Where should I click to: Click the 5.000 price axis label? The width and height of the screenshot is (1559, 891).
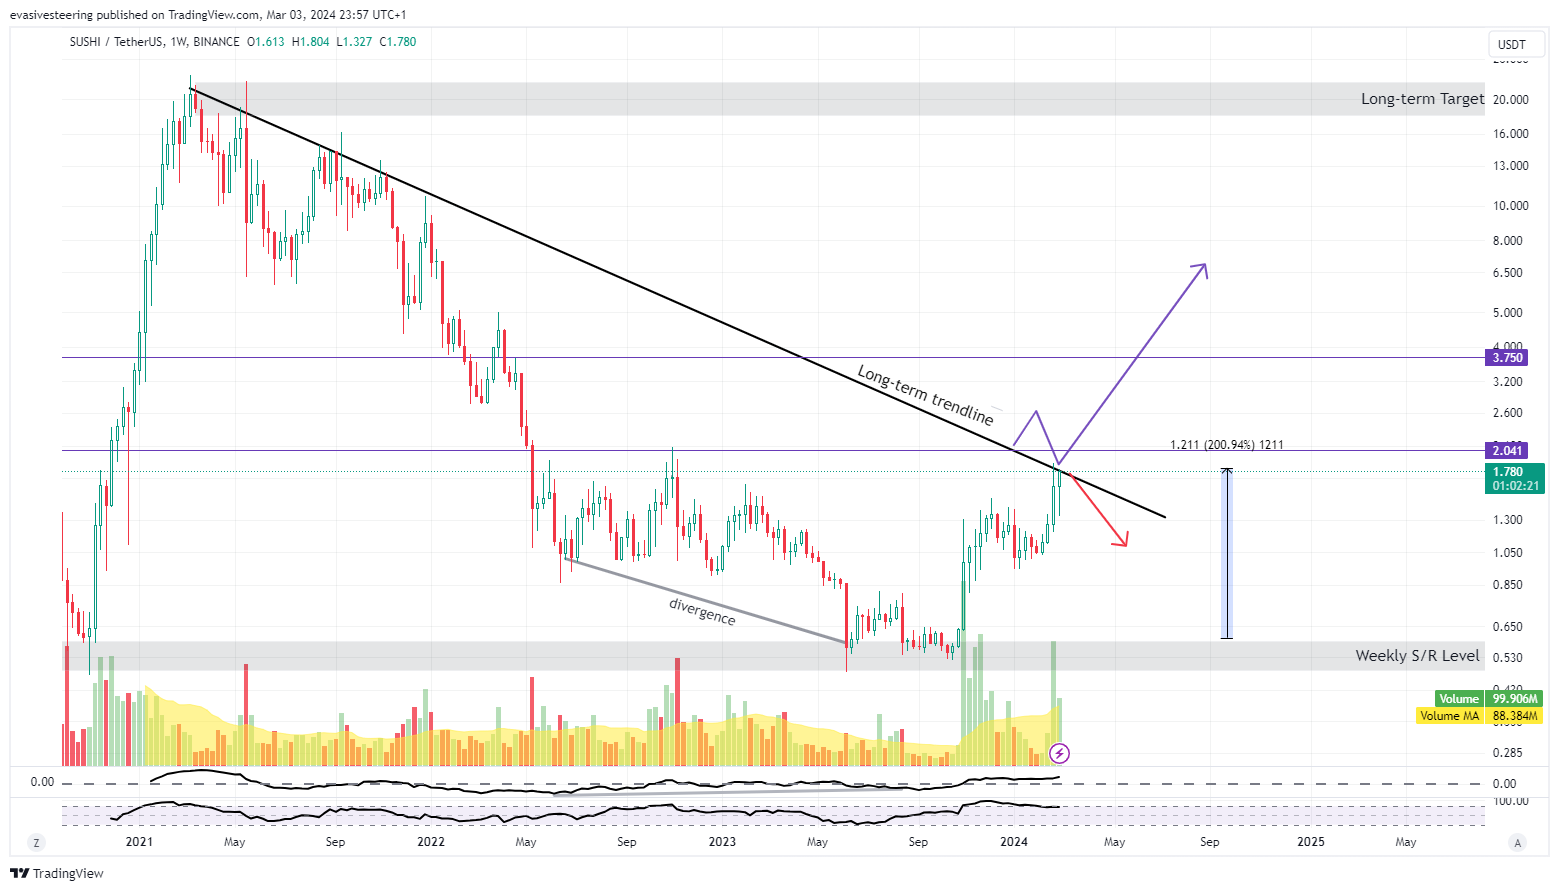[1507, 313]
